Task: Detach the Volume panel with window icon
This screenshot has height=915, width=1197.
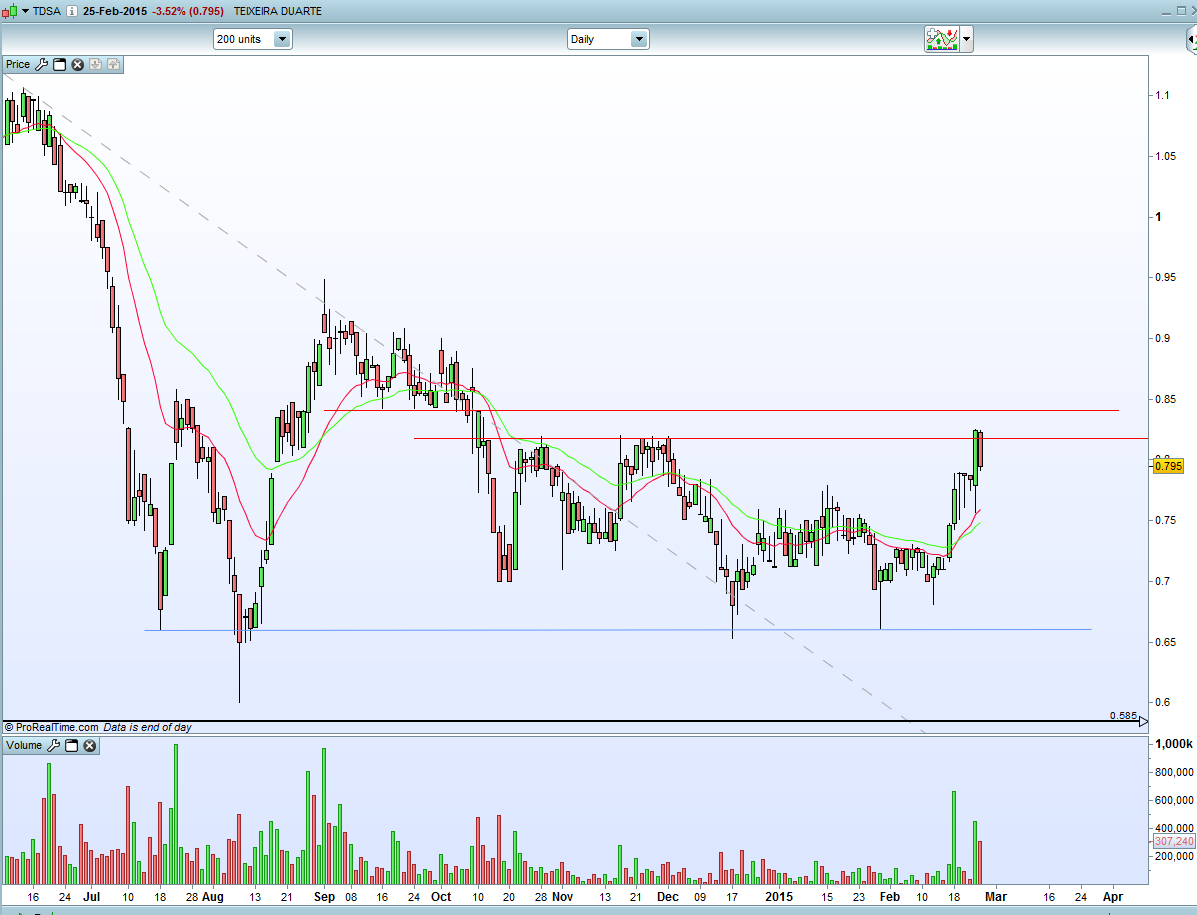Action: (72, 746)
